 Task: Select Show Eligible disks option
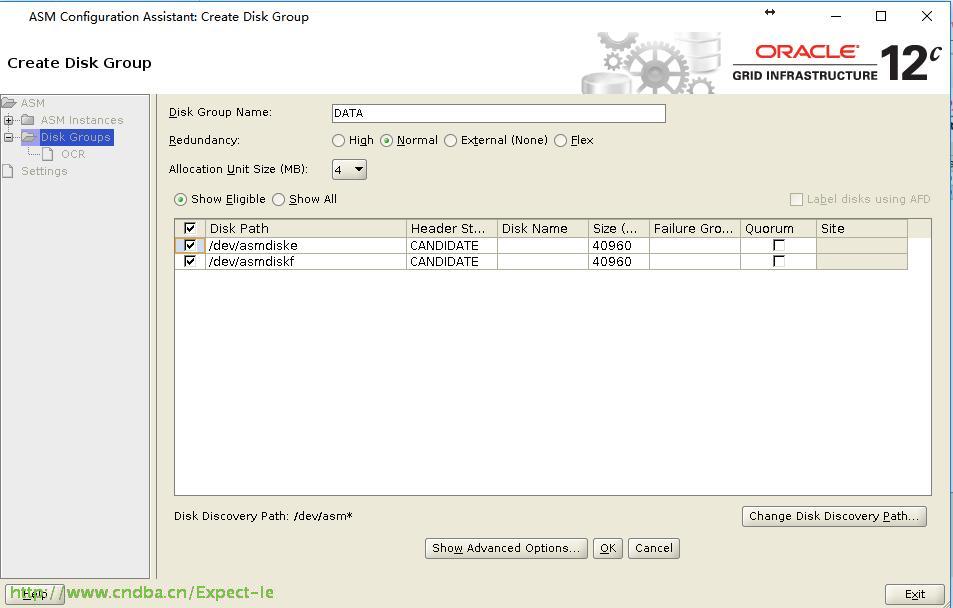pyautogui.click(x=181, y=199)
